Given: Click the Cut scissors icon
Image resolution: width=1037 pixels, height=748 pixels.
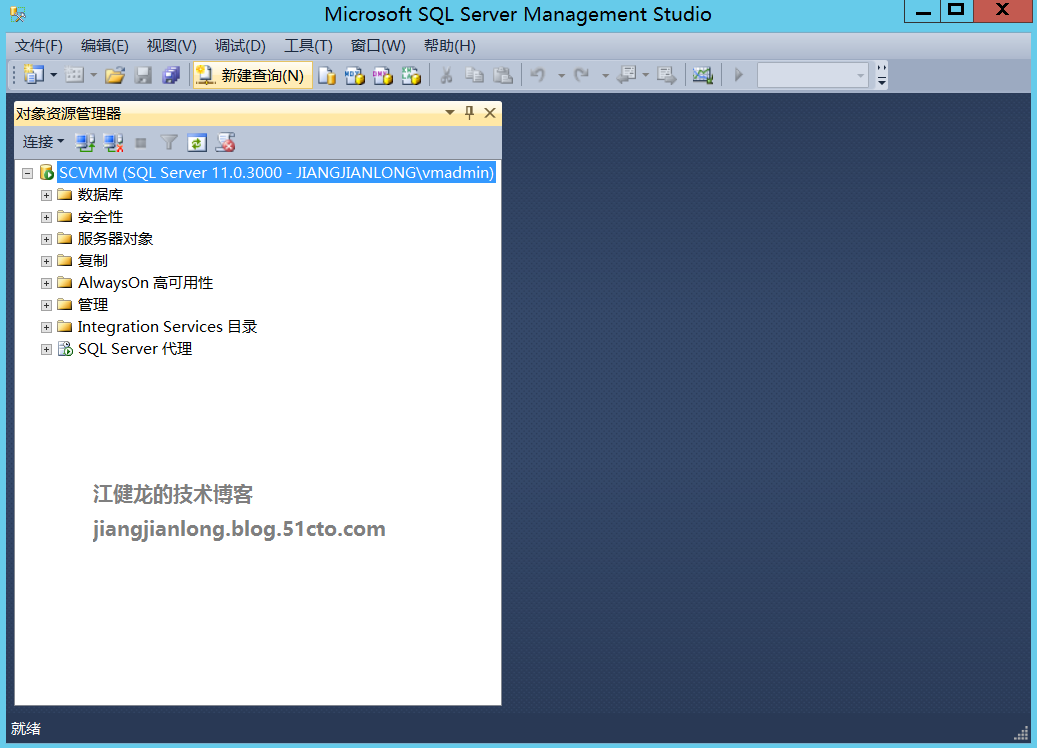Looking at the screenshot, I should point(446,75).
